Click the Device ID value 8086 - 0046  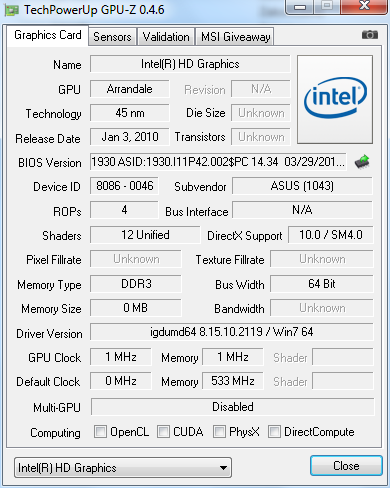[124, 186]
